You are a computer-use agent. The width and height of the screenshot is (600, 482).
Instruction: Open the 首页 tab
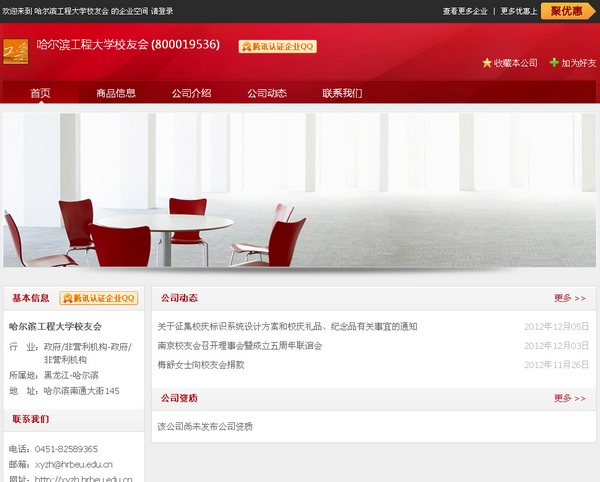point(40,93)
